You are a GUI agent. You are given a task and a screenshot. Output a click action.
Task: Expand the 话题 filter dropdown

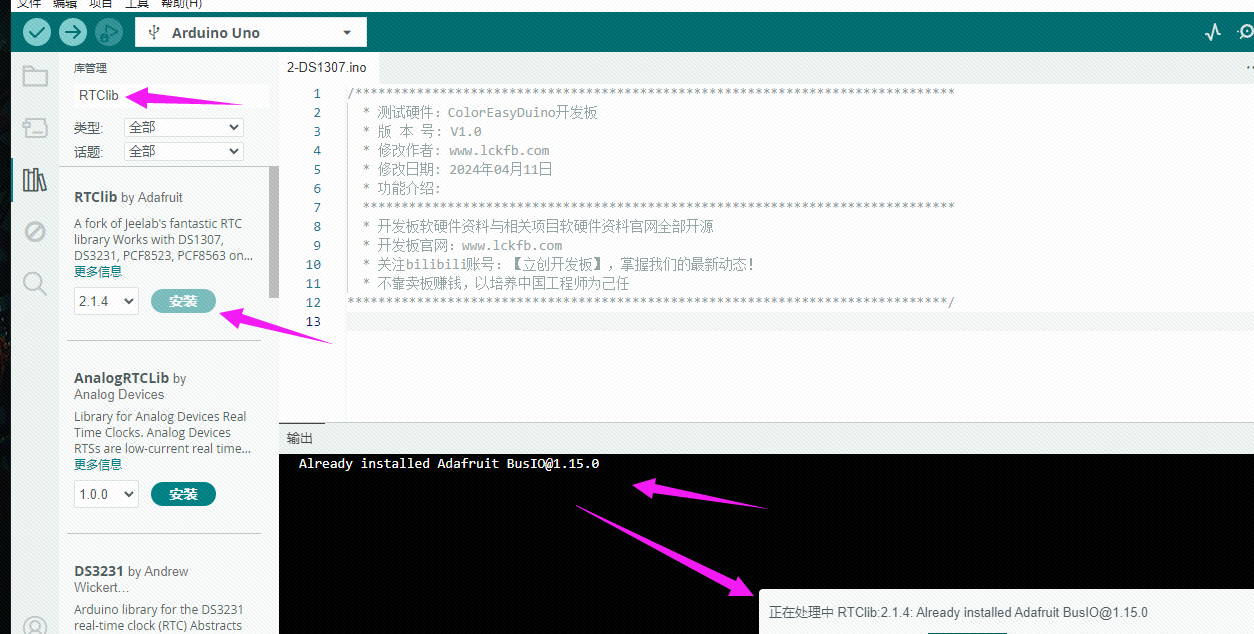(x=184, y=151)
